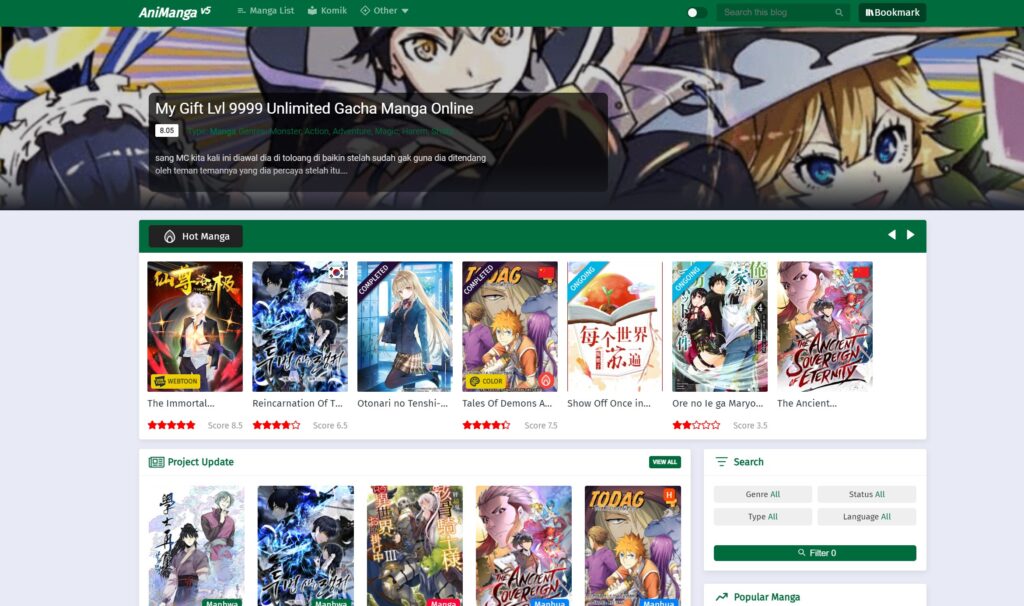This screenshot has width=1024, height=606.
Task: Click the hot flame badge on Tales Of Demons cover
Action: point(546,380)
